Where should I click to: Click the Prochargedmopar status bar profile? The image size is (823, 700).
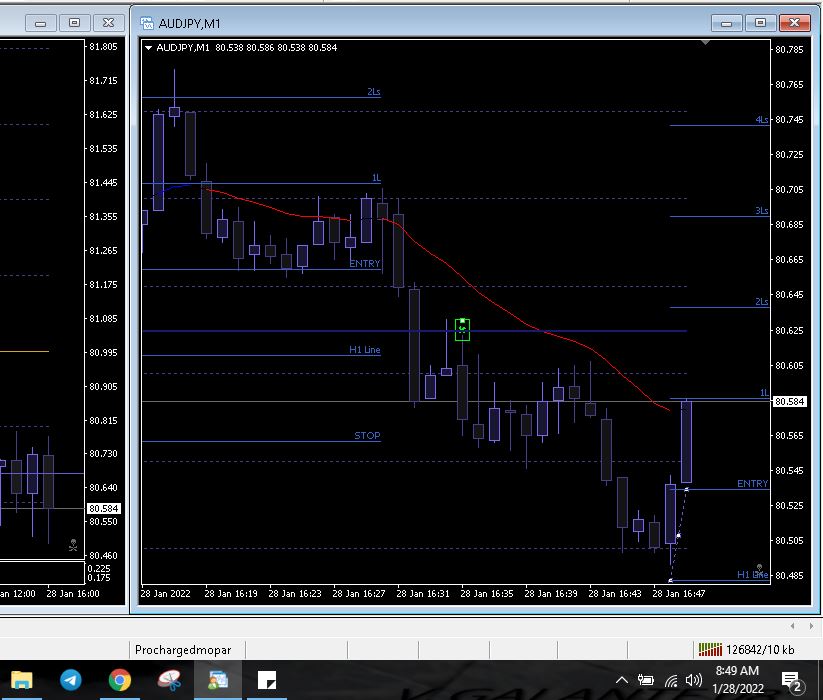(183, 650)
